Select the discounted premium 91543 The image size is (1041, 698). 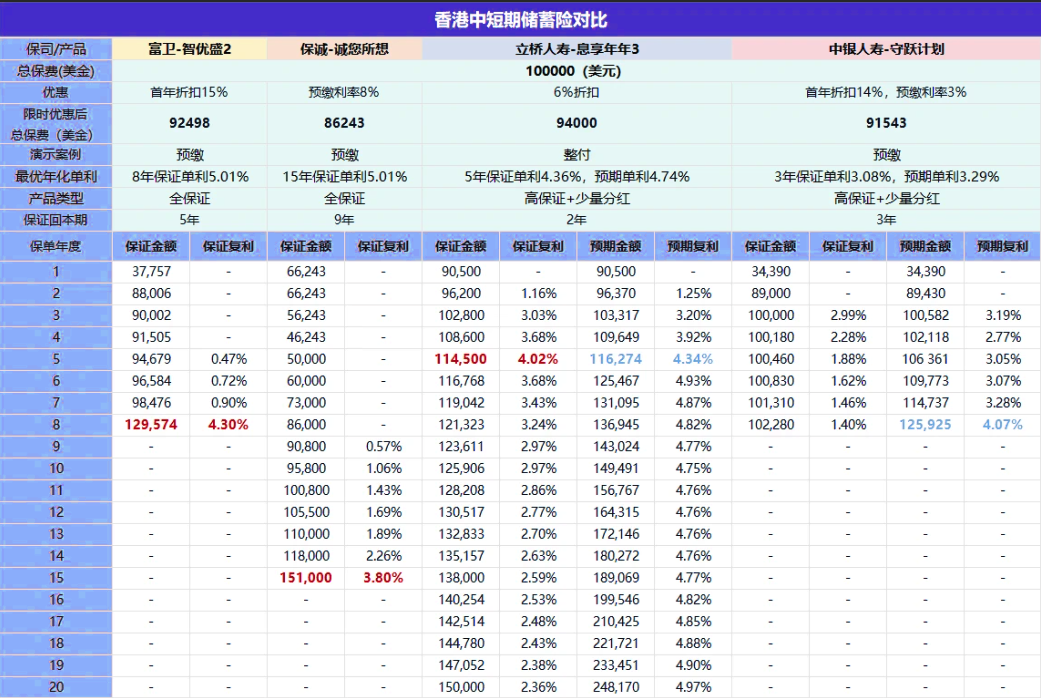click(x=886, y=123)
